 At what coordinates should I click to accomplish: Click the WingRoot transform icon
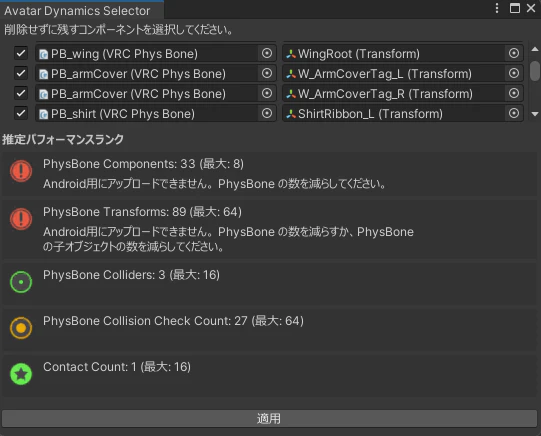[291, 54]
